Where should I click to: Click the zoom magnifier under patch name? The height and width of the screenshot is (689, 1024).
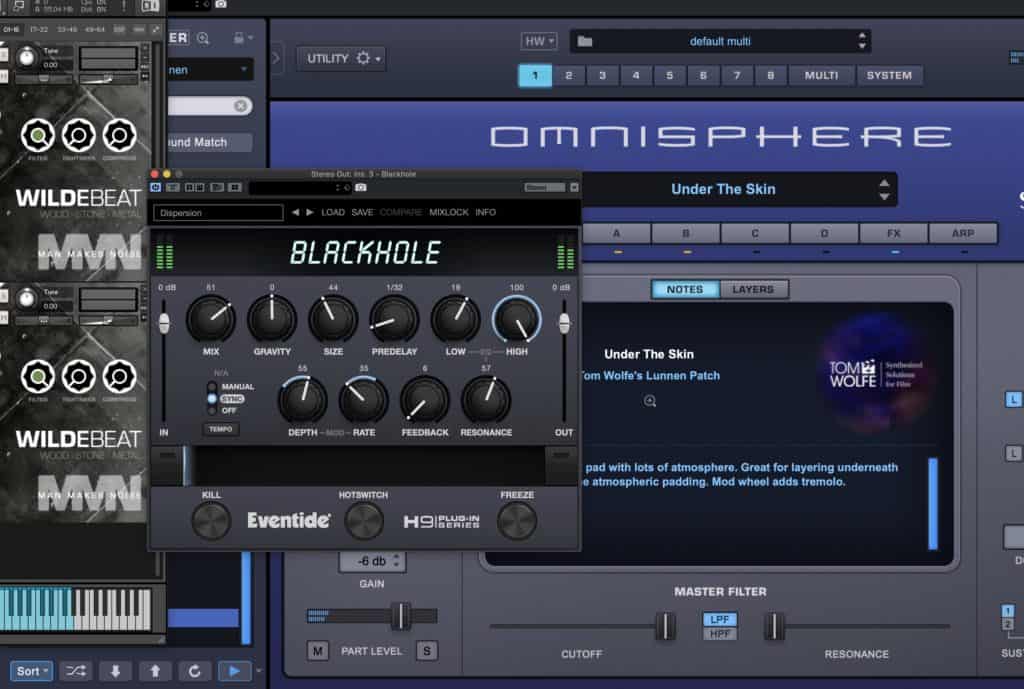click(650, 401)
